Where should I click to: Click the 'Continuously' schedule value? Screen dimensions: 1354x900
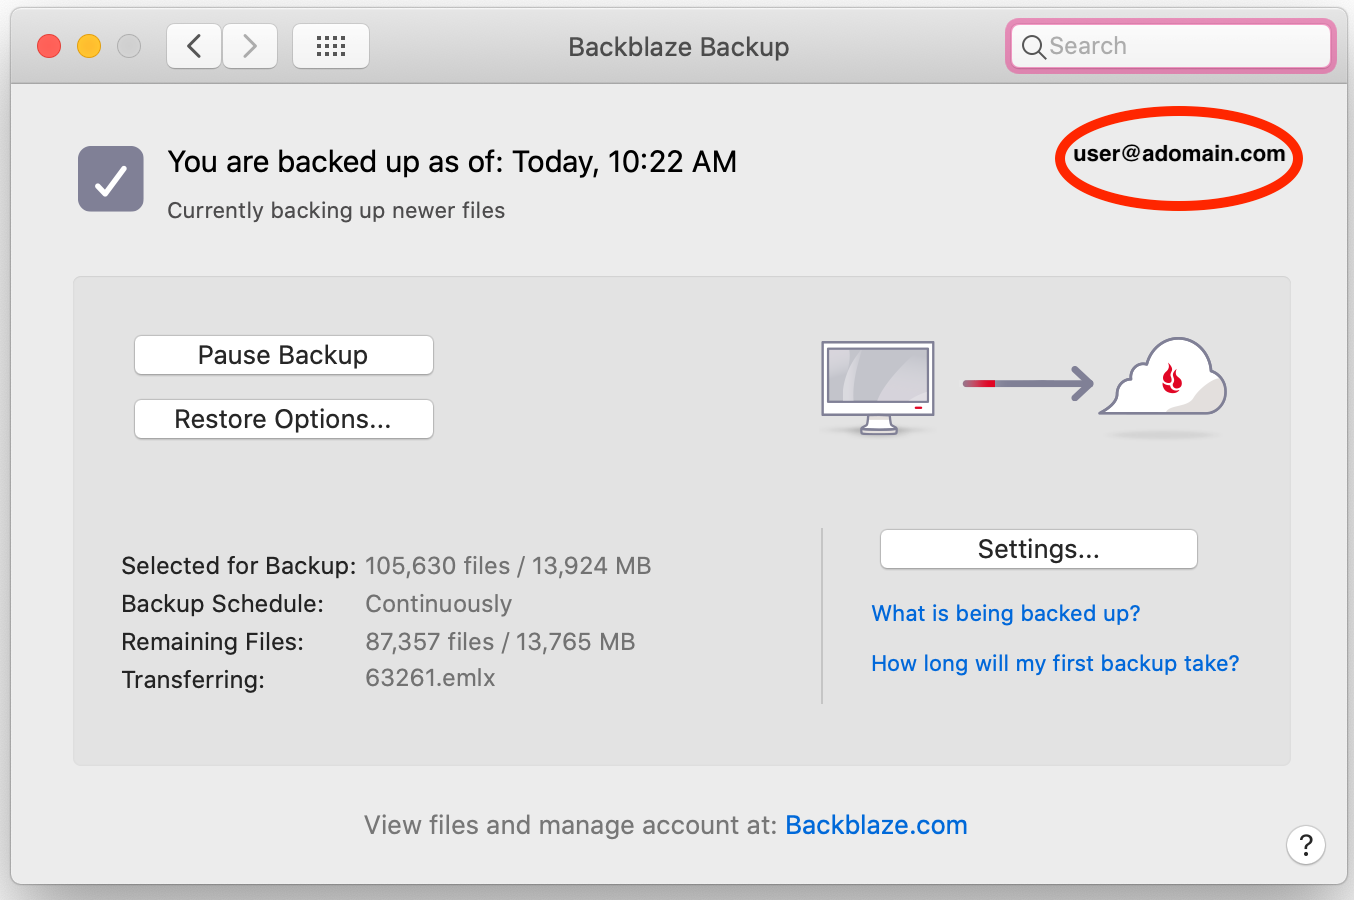pyautogui.click(x=438, y=604)
